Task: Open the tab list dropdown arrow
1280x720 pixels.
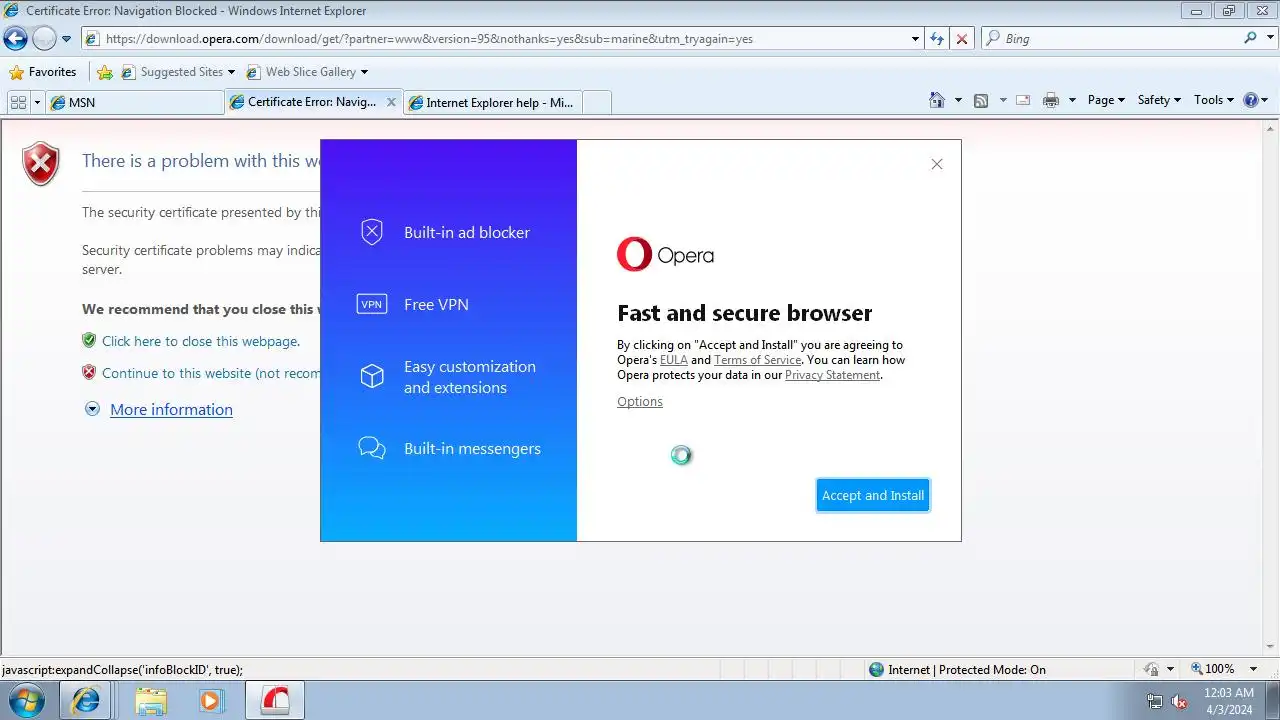Action: [x=37, y=102]
